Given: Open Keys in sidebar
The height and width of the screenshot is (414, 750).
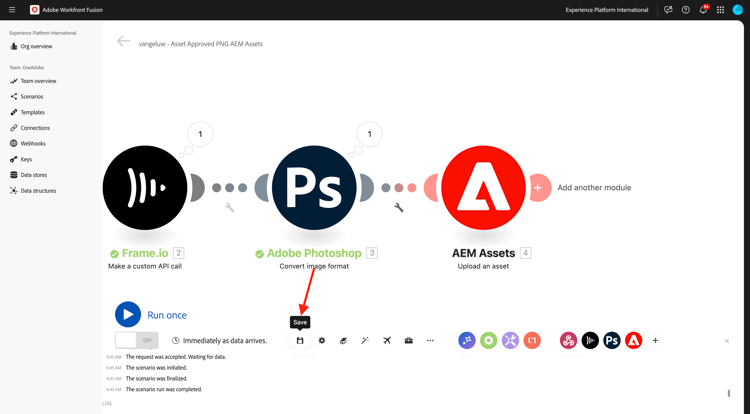Looking at the screenshot, I should click(x=21, y=159).
